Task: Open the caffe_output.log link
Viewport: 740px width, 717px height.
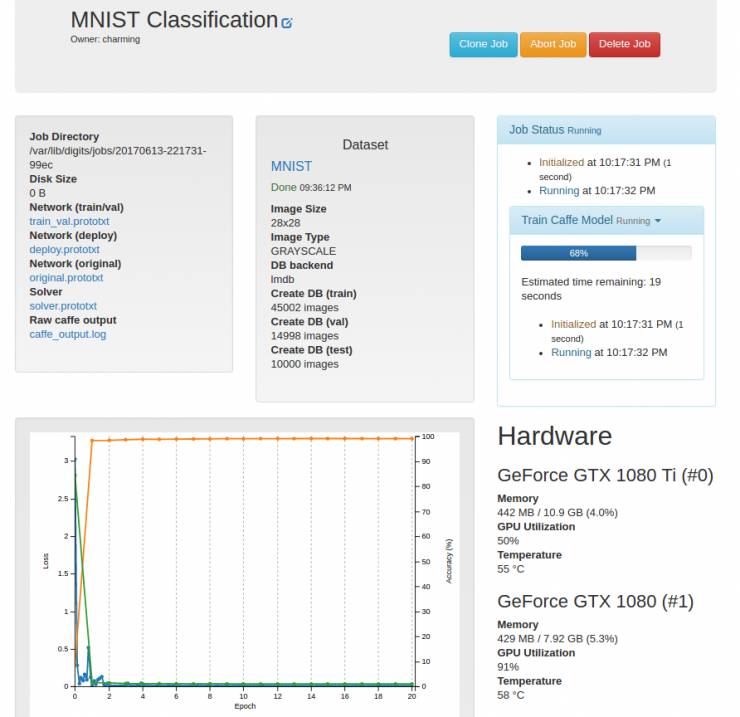Action: (67, 335)
